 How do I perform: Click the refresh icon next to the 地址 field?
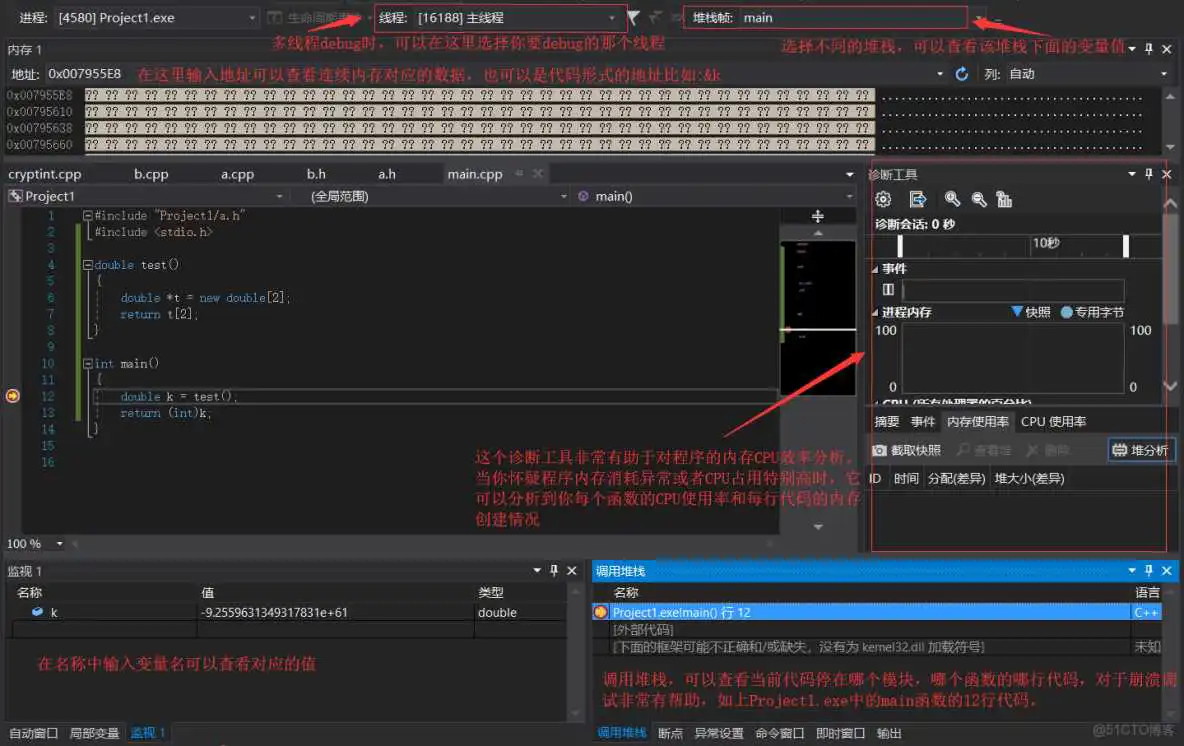(961, 73)
